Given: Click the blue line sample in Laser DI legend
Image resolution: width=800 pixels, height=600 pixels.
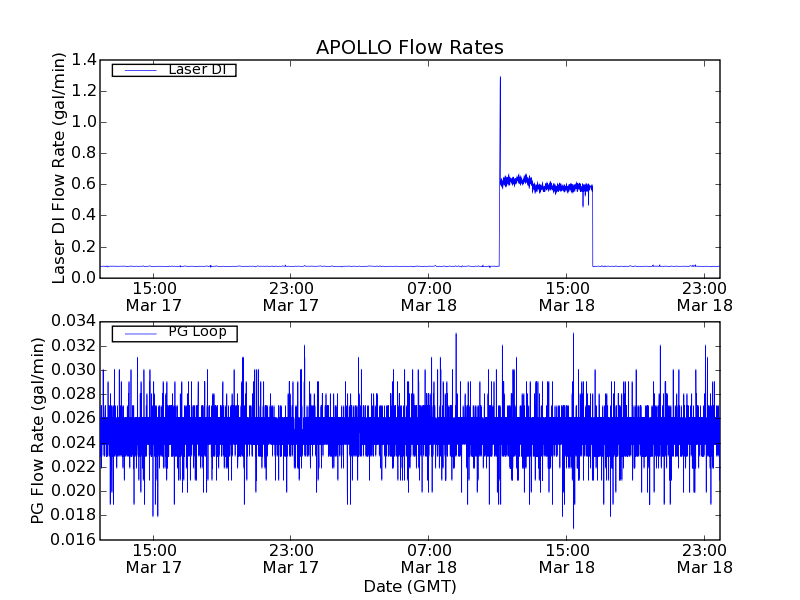Looking at the screenshot, I should (136, 70).
